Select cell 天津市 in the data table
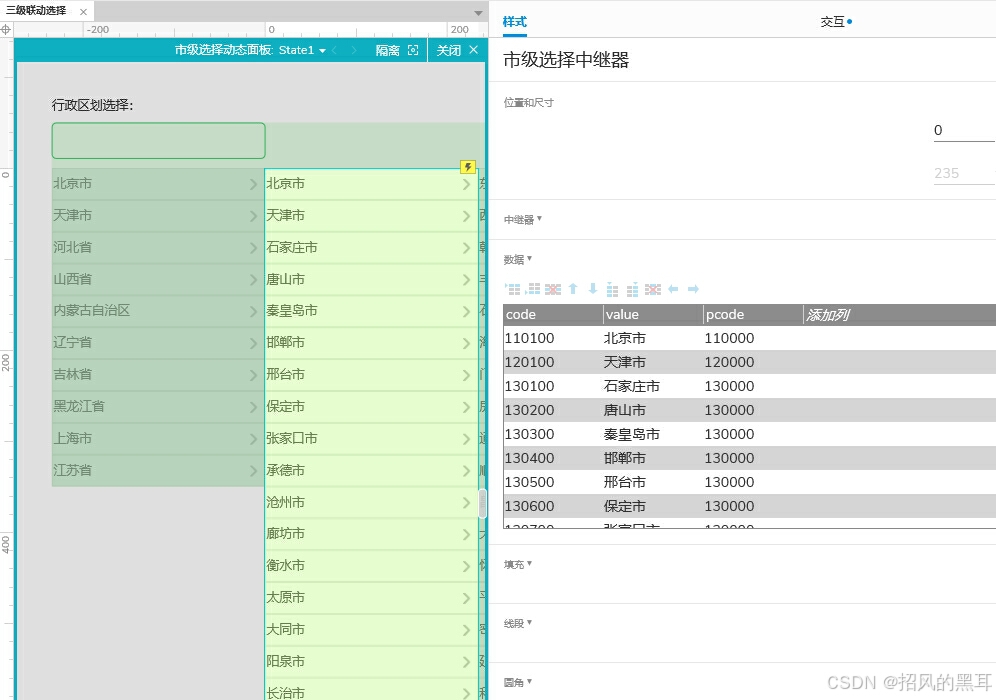This screenshot has height=700, width=996. (x=653, y=362)
